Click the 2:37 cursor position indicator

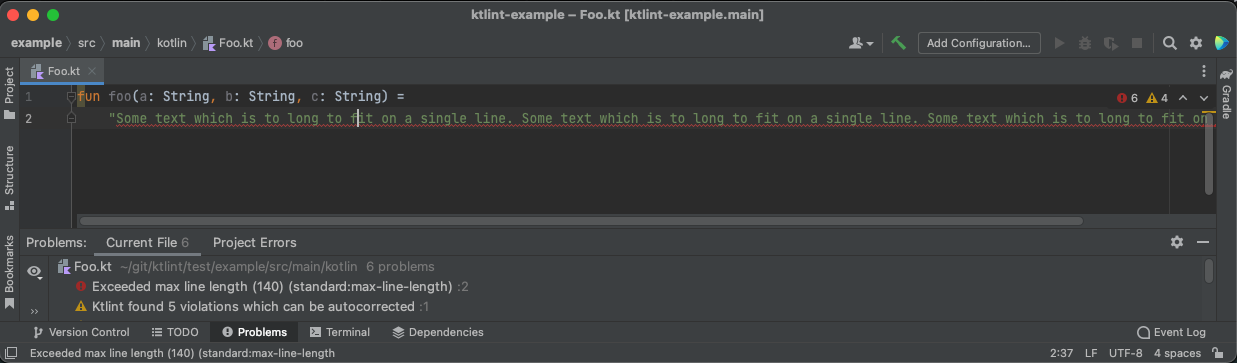pyautogui.click(x=1062, y=353)
